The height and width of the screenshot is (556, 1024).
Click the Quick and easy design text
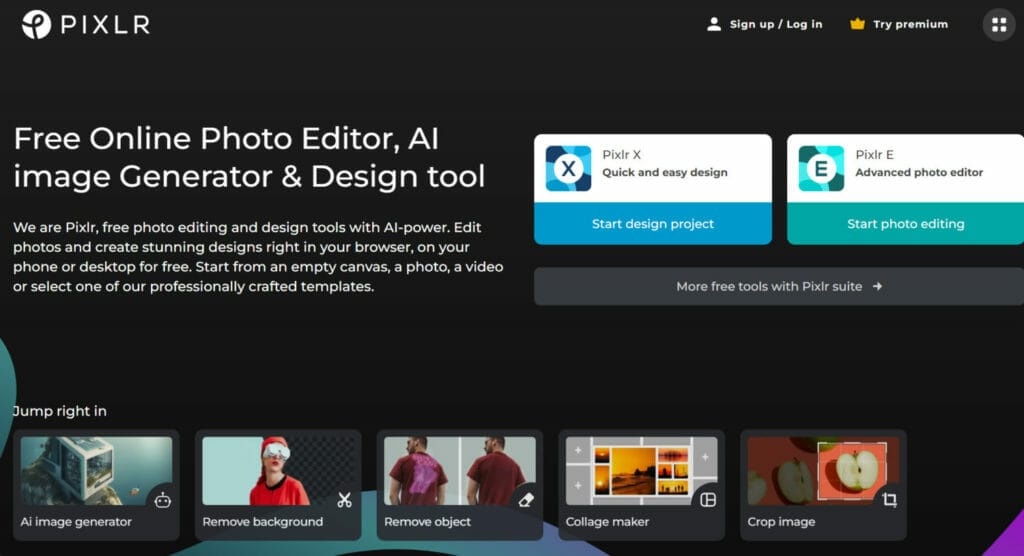tap(665, 172)
